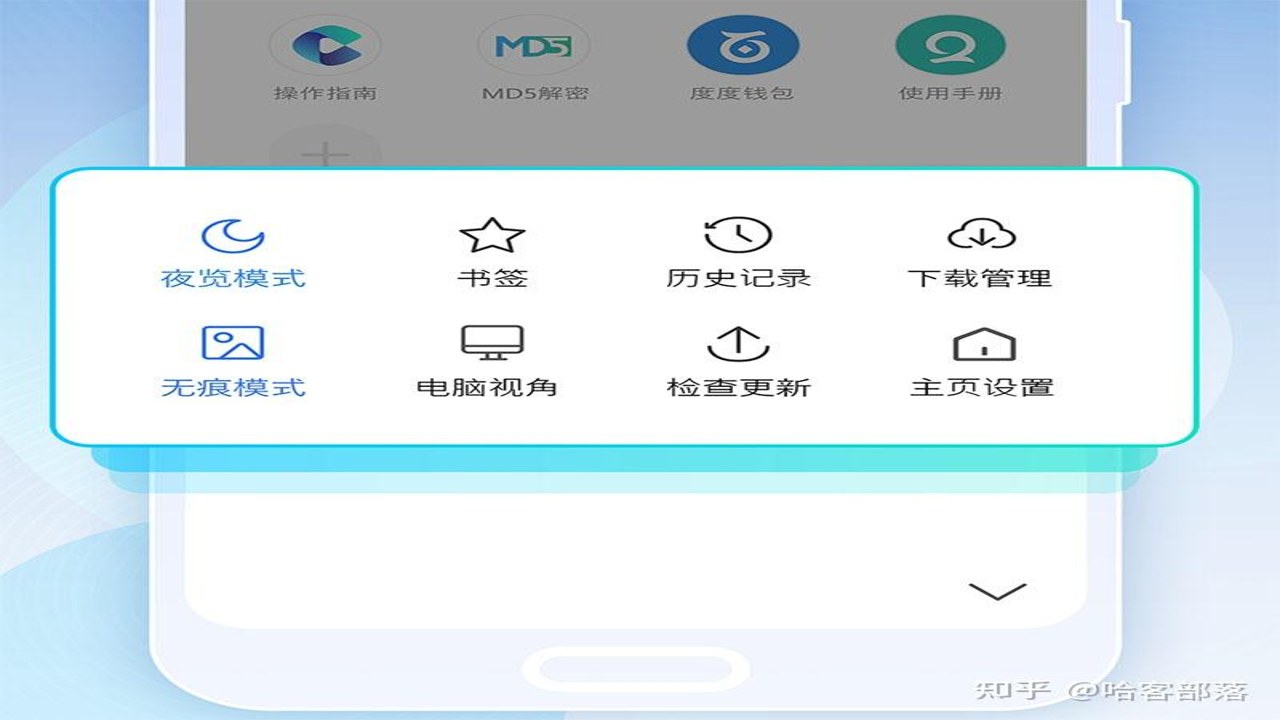
Task: Click the 书签 label
Action: click(x=492, y=278)
